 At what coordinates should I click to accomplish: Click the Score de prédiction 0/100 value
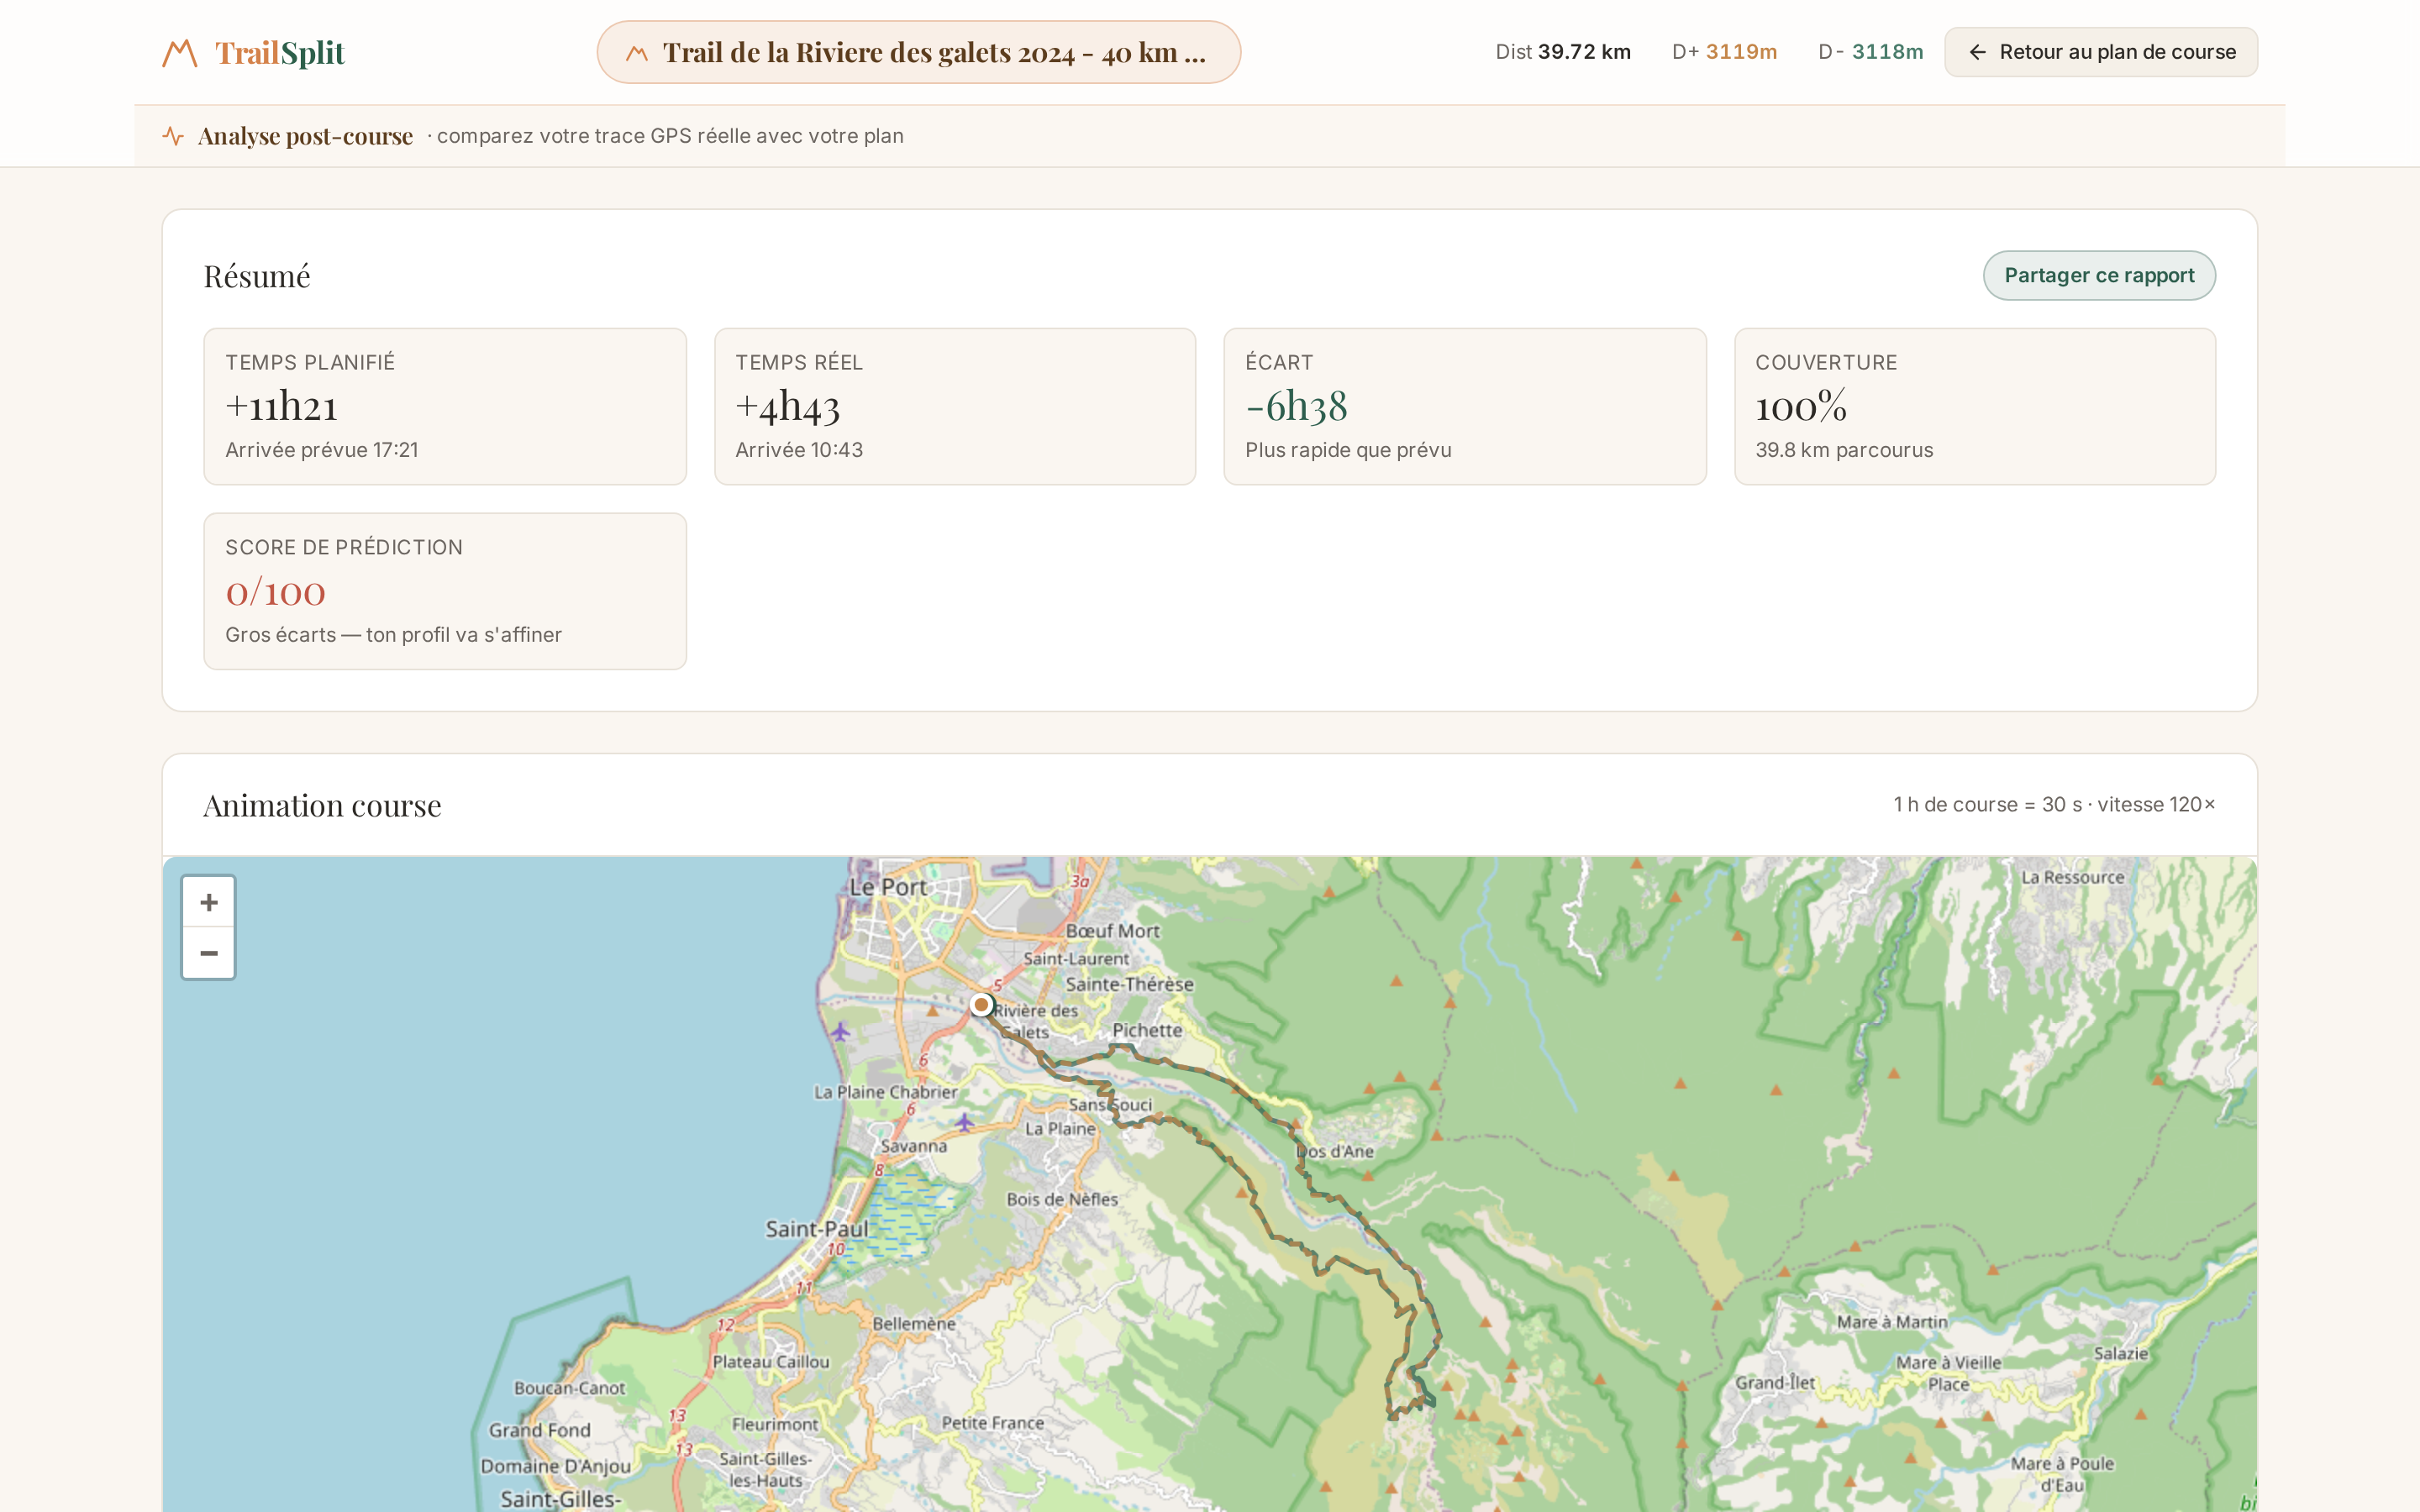tap(275, 592)
